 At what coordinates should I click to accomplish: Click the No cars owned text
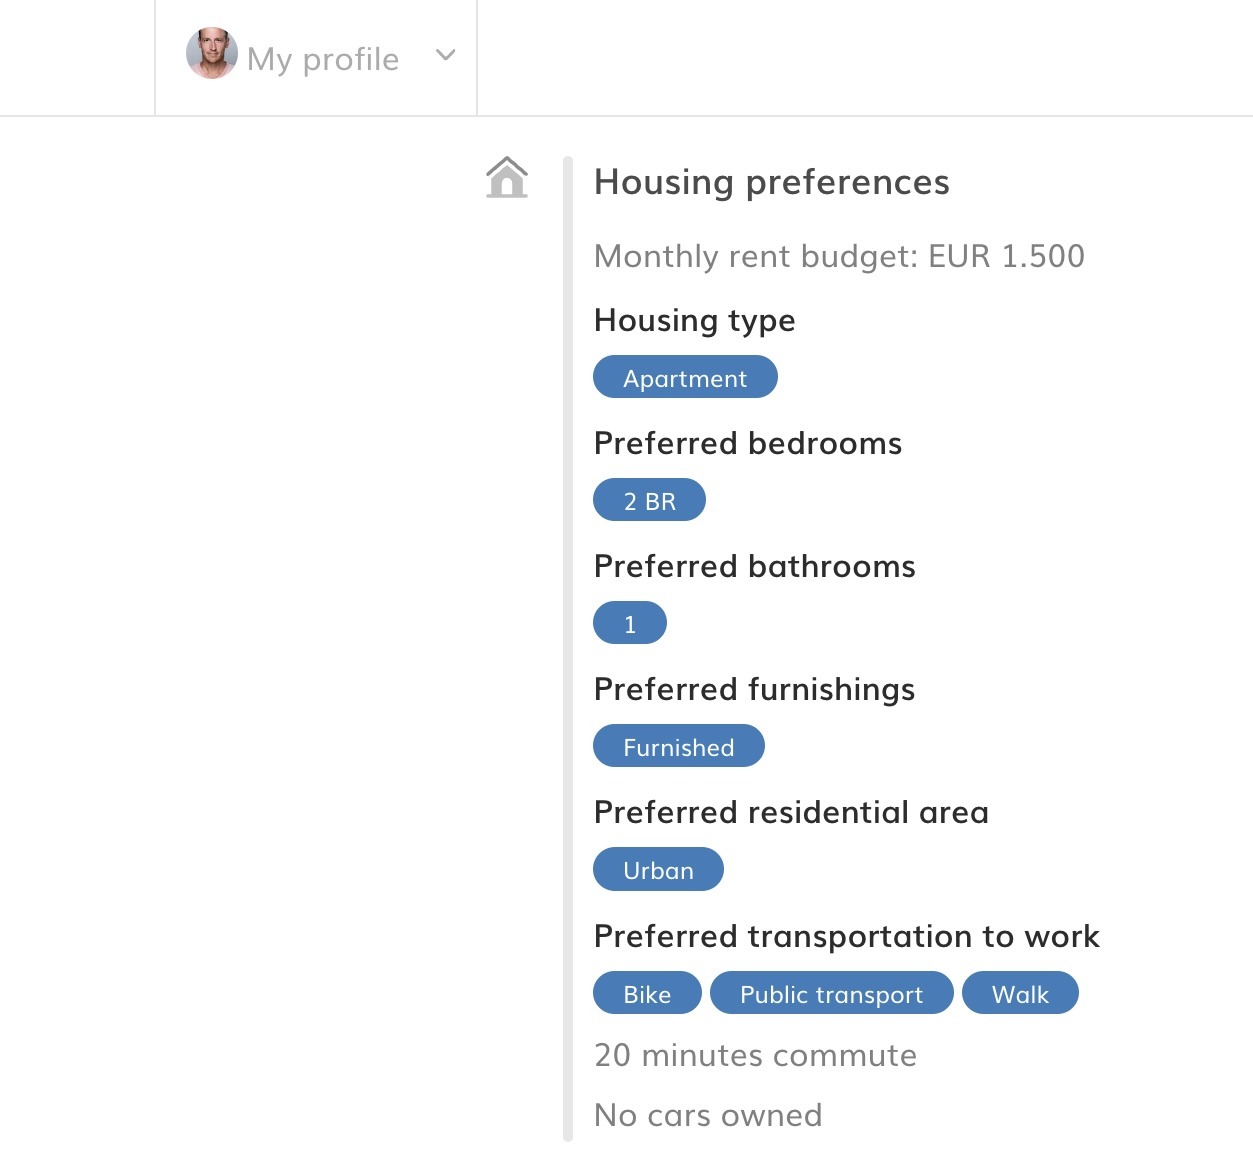pyautogui.click(x=708, y=1115)
